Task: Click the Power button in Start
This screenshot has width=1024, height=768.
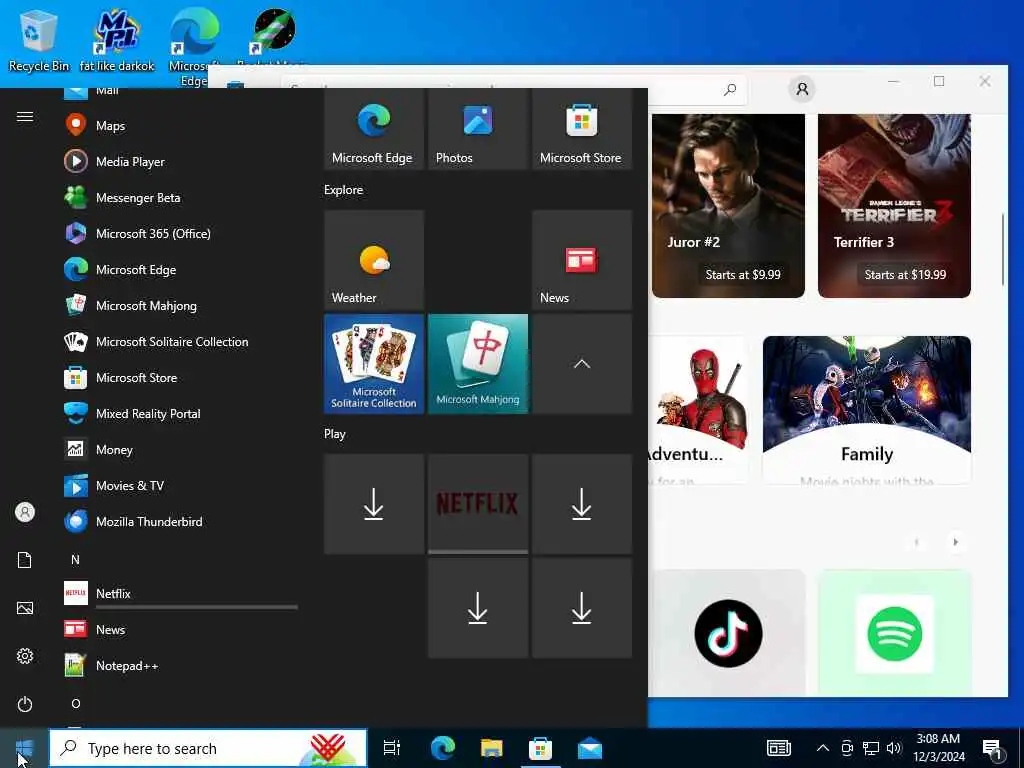Action: pos(25,704)
